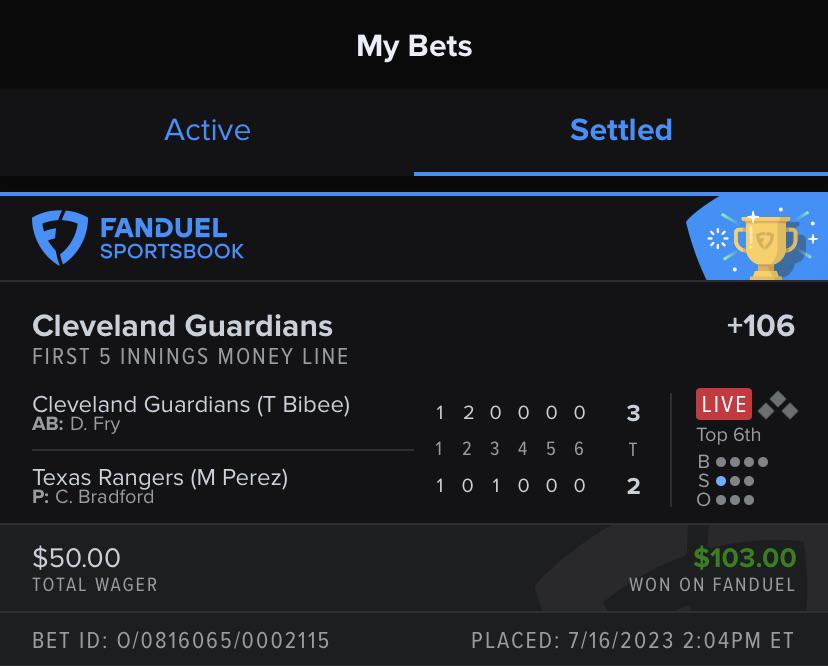The width and height of the screenshot is (828, 666).
Task: Tap the FanDuel Sportsbook wordmark
Action: (171, 239)
